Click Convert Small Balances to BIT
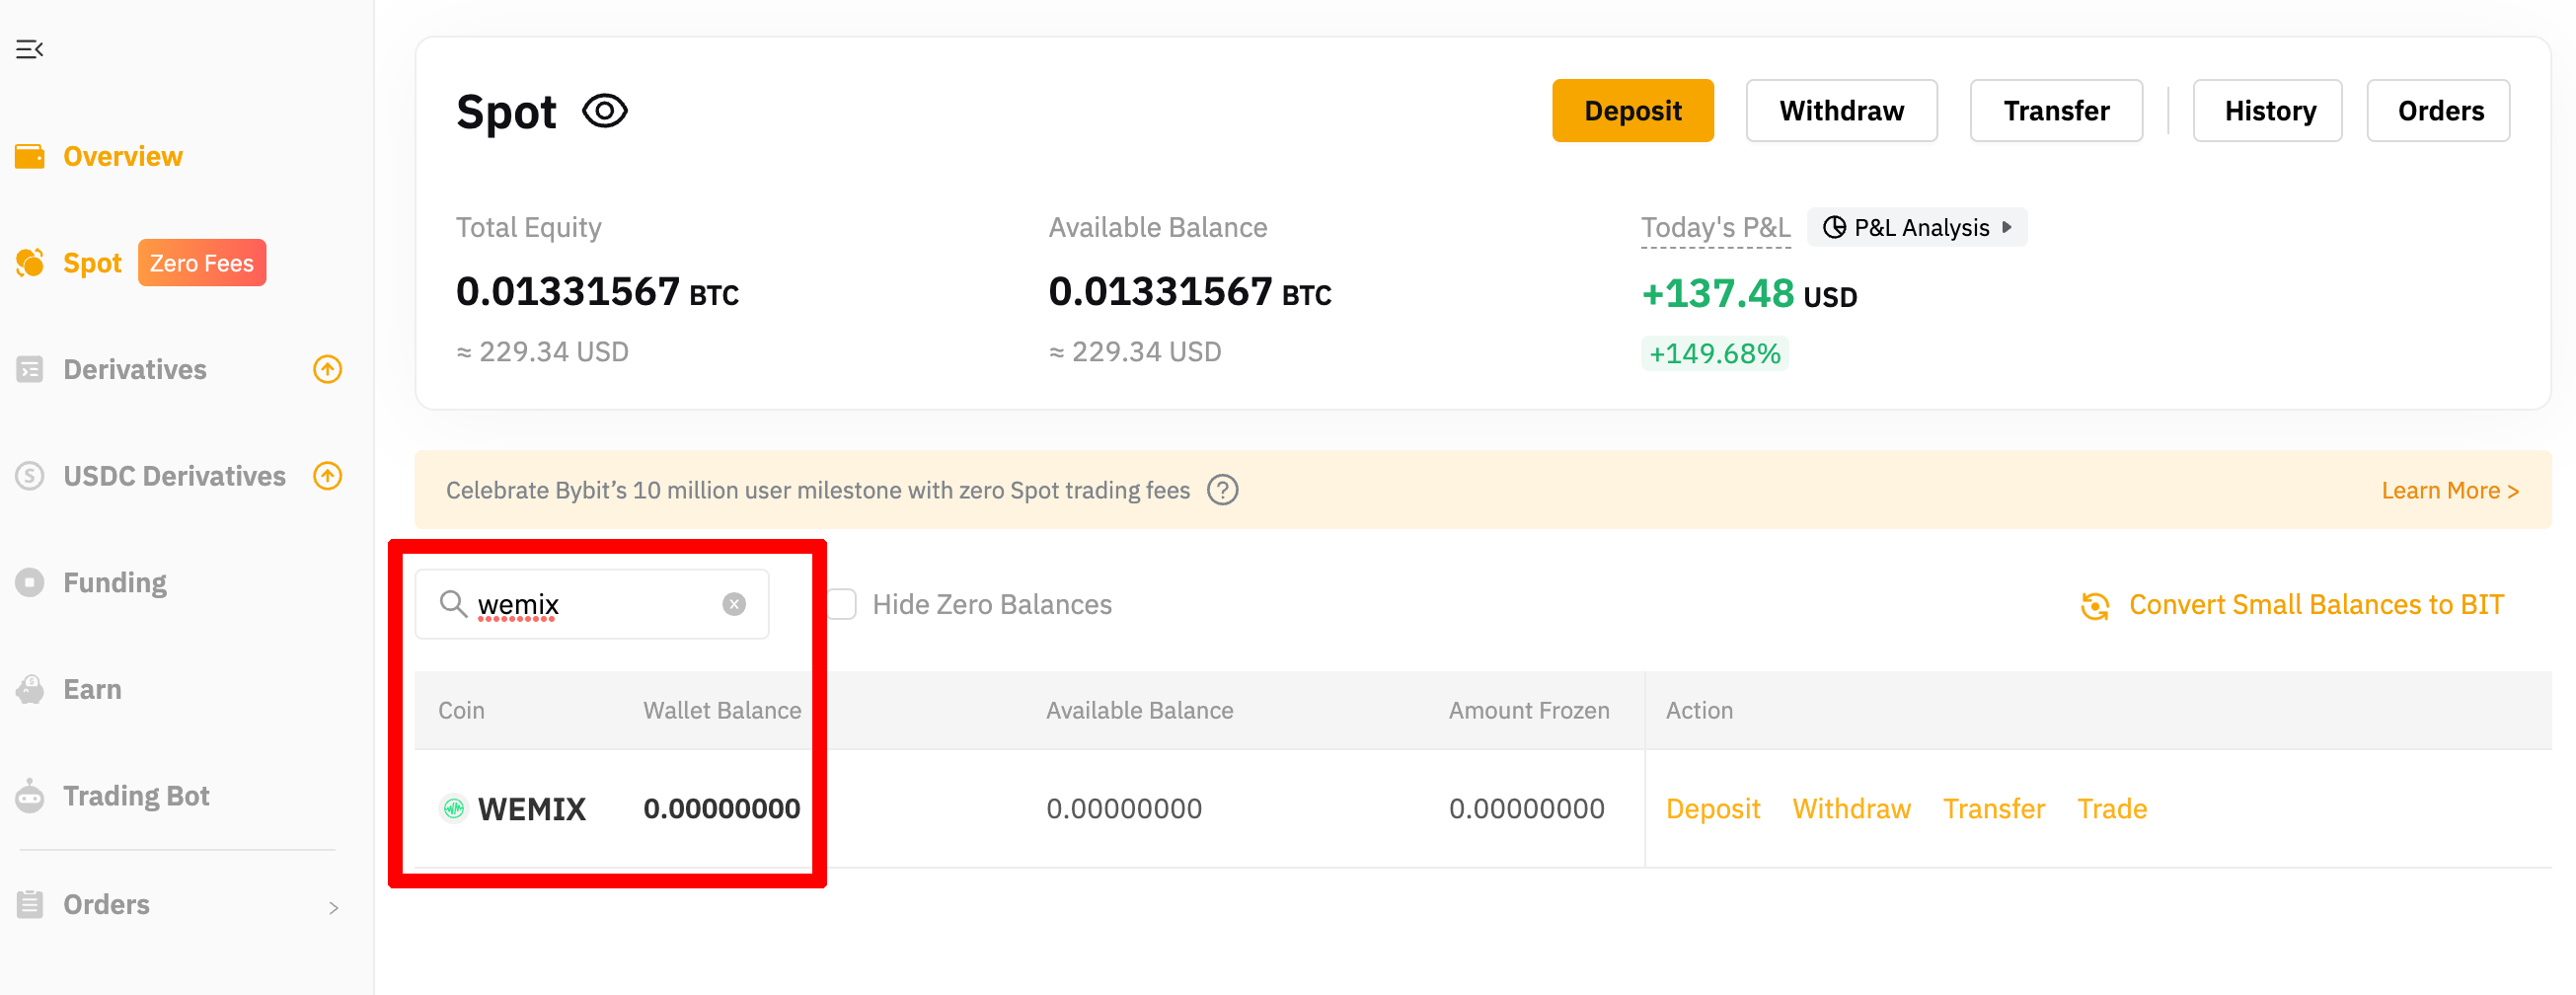This screenshot has height=995, width=2576. [x=2316, y=605]
